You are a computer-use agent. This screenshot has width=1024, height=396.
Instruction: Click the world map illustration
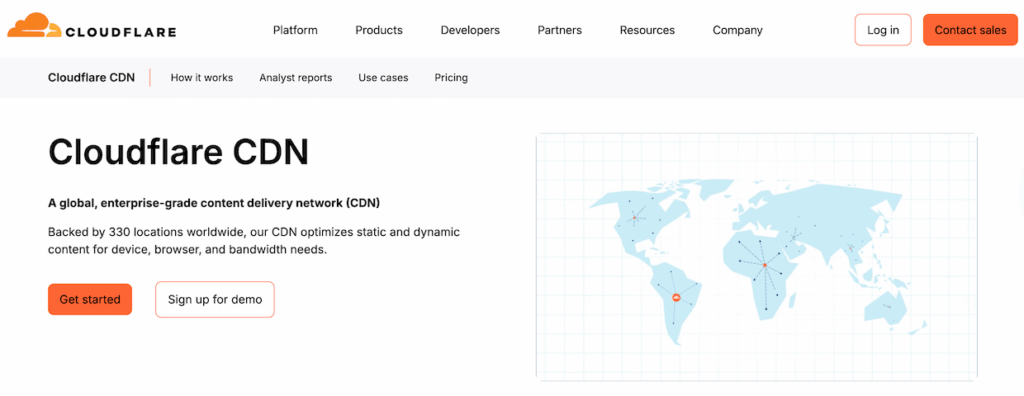point(756,257)
